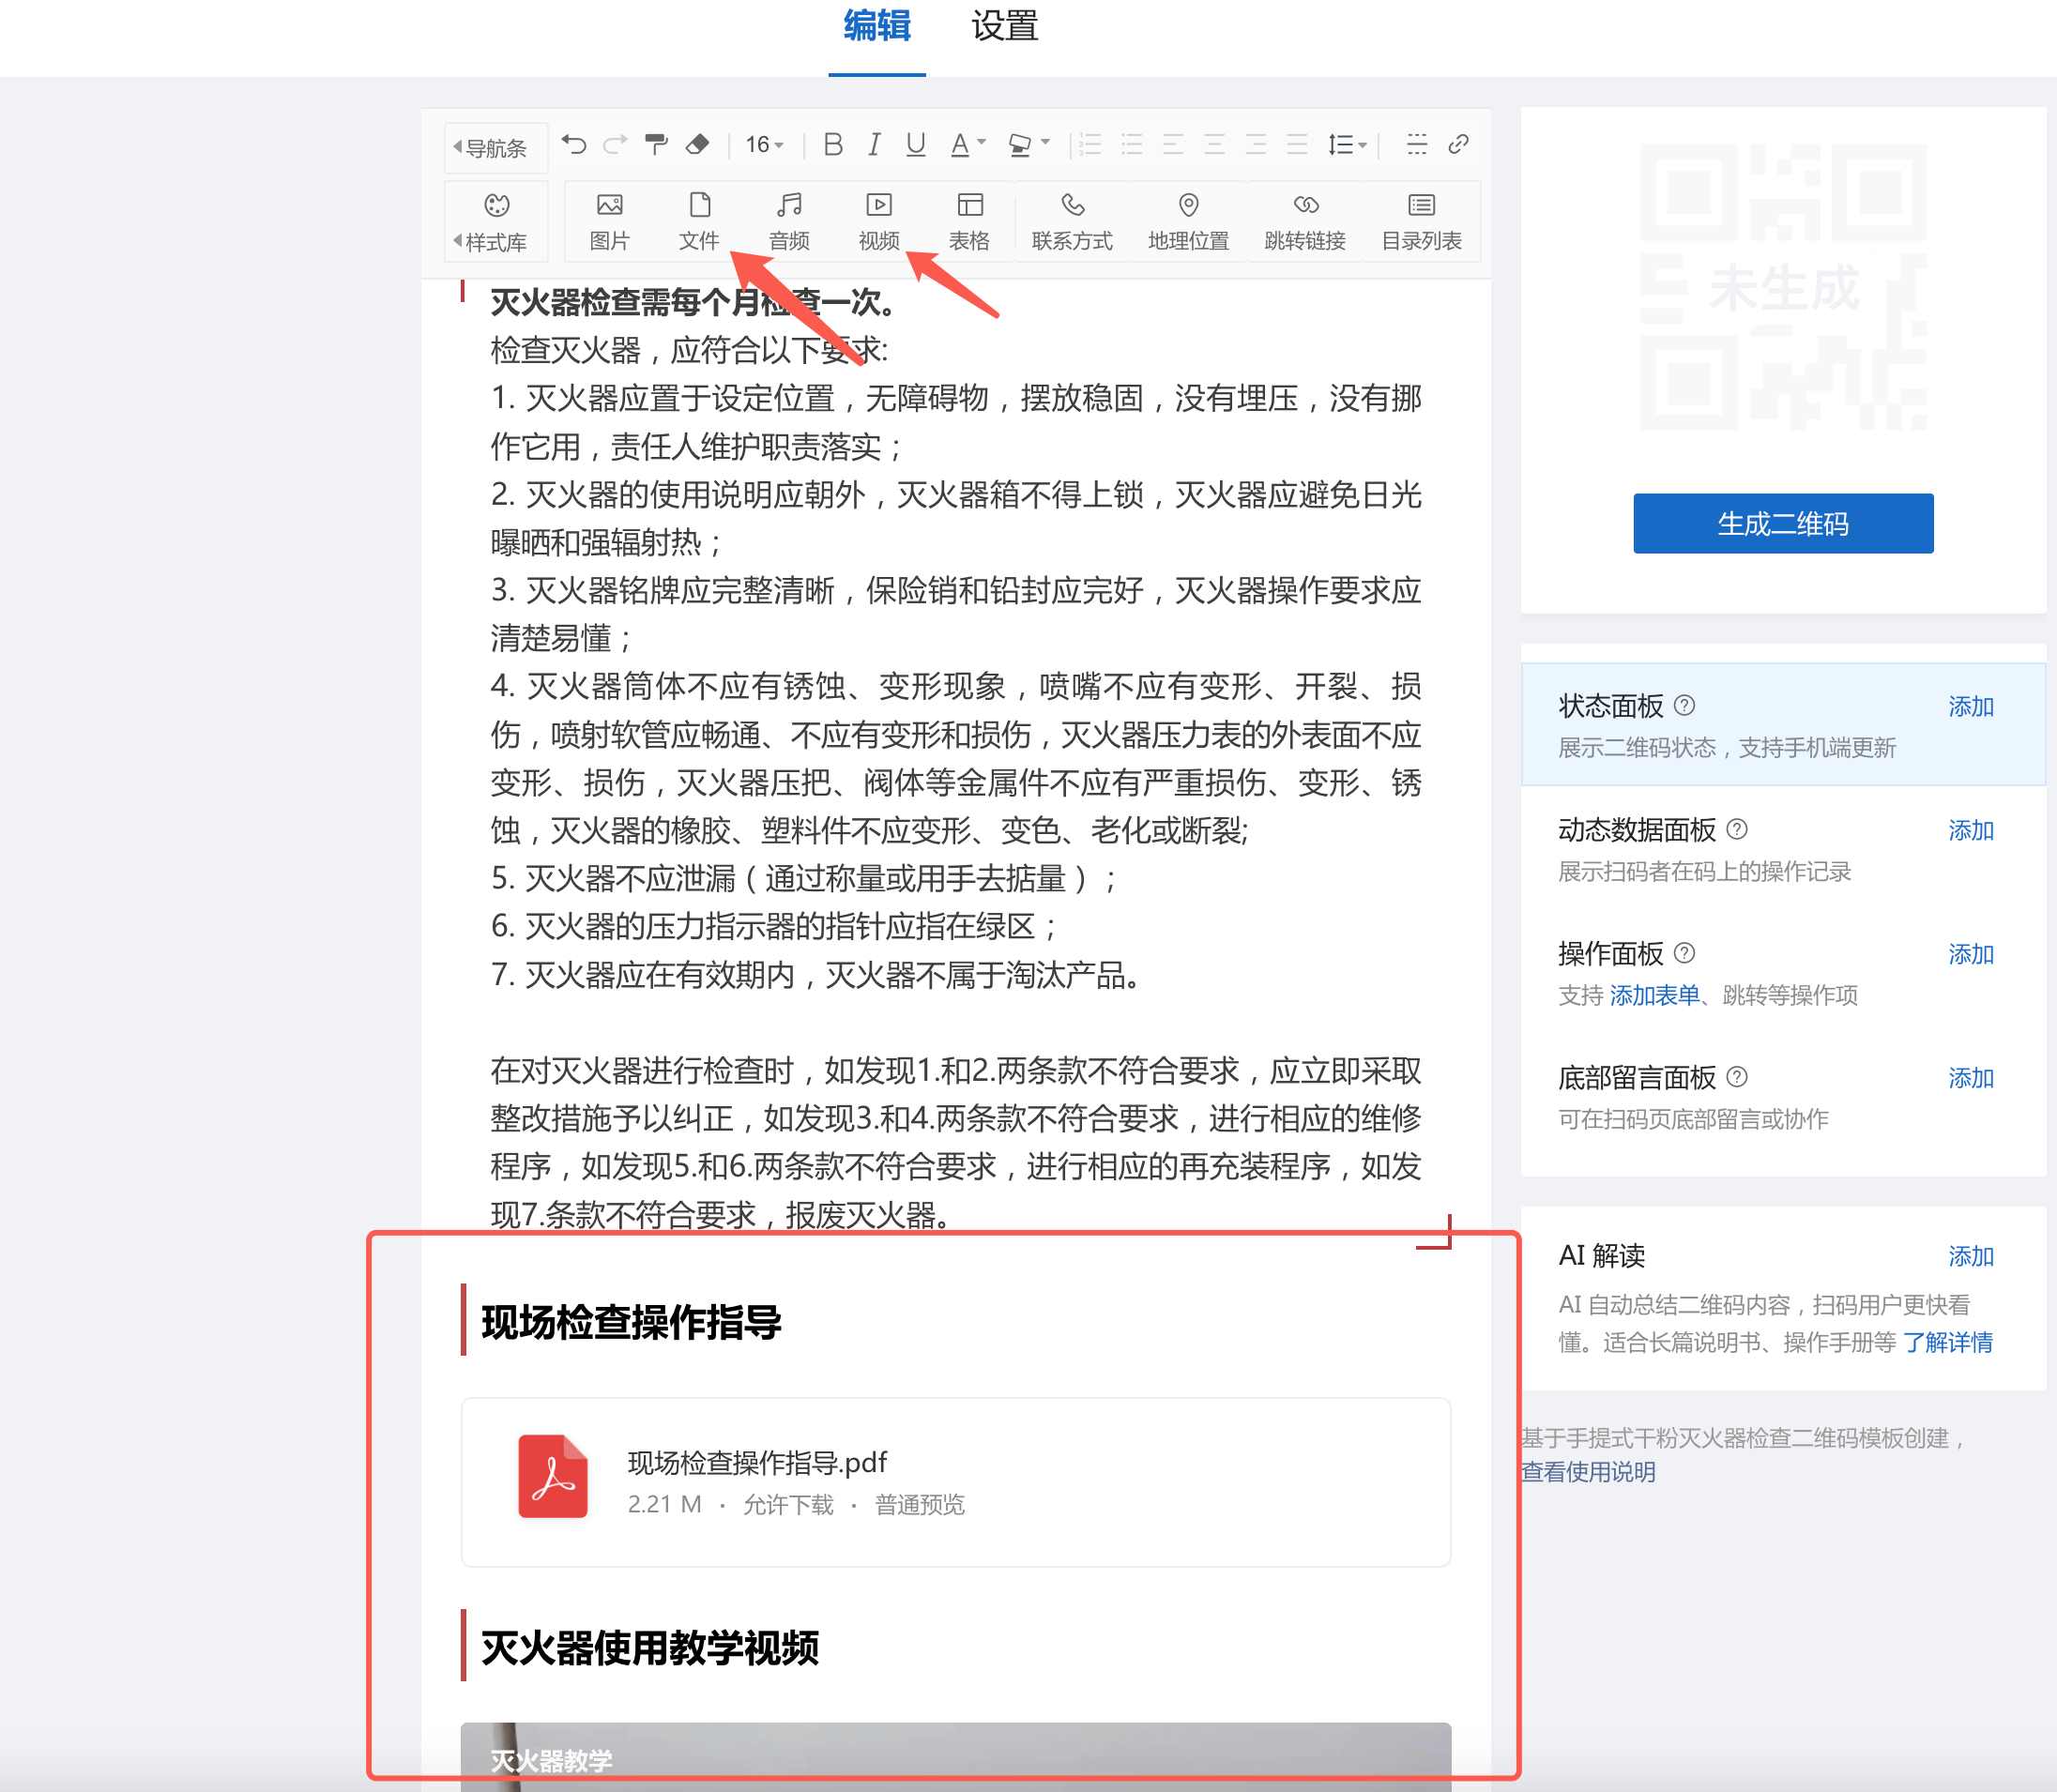Switch to the 设置 tab
This screenshot has height=1792, width=2057.
[x=1005, y=26]
